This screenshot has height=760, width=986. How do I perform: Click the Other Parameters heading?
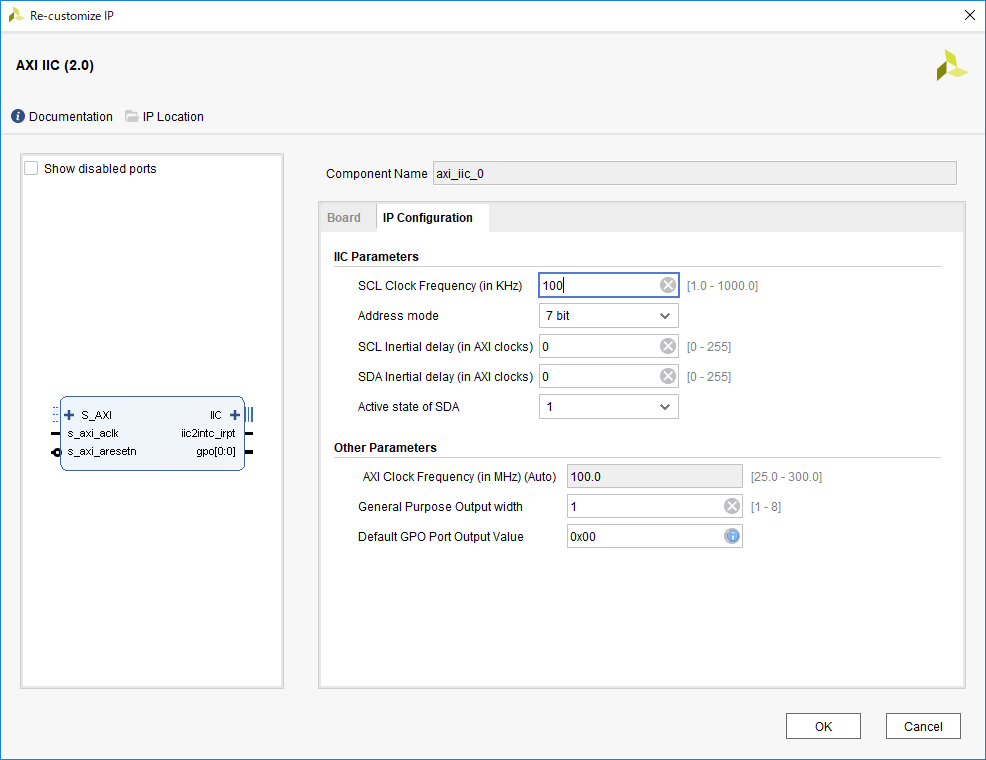coord(385,448)
